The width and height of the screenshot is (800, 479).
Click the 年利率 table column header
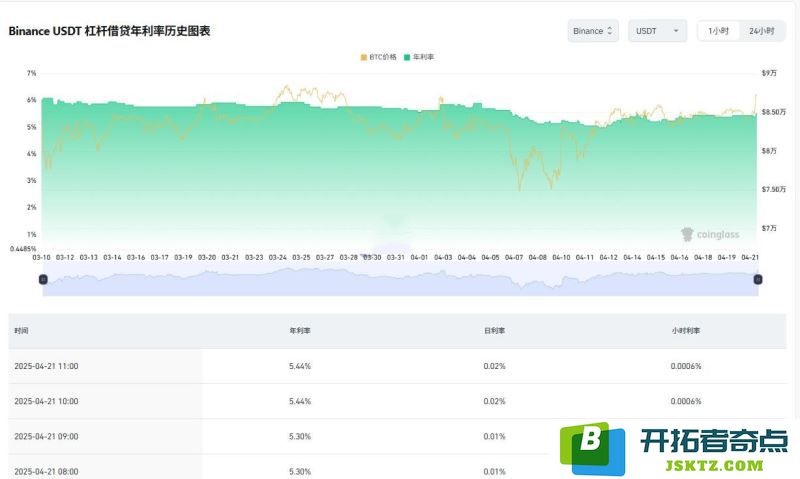299,331
